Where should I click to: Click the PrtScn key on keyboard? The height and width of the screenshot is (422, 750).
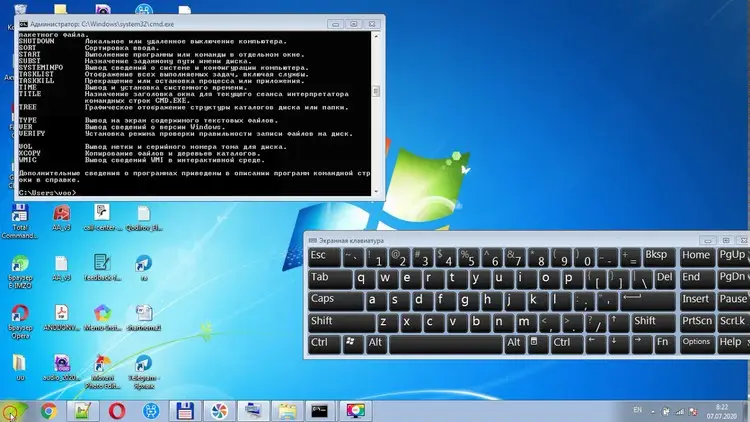[x=696, y=323]
